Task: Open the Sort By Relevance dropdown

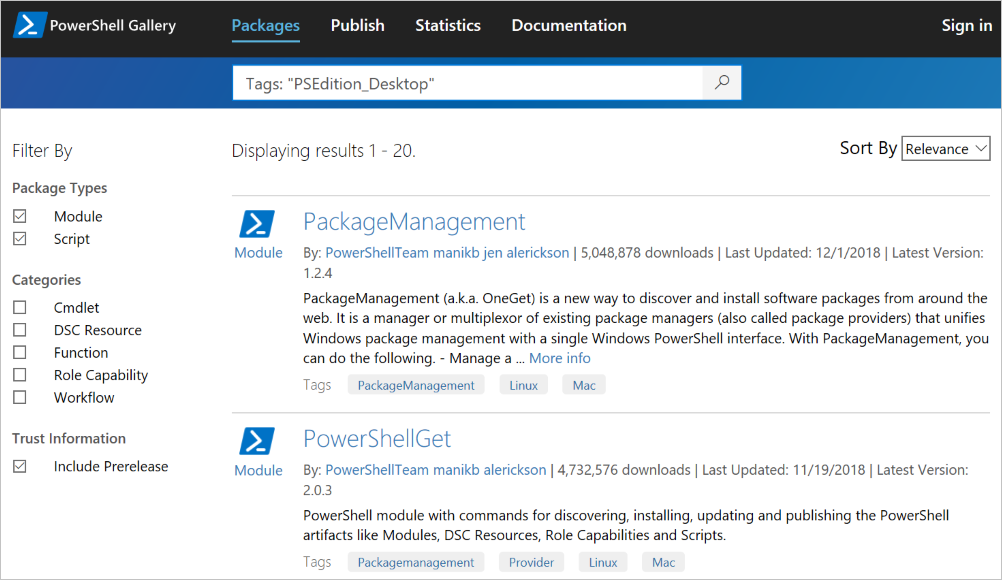Action: (945, 148)
